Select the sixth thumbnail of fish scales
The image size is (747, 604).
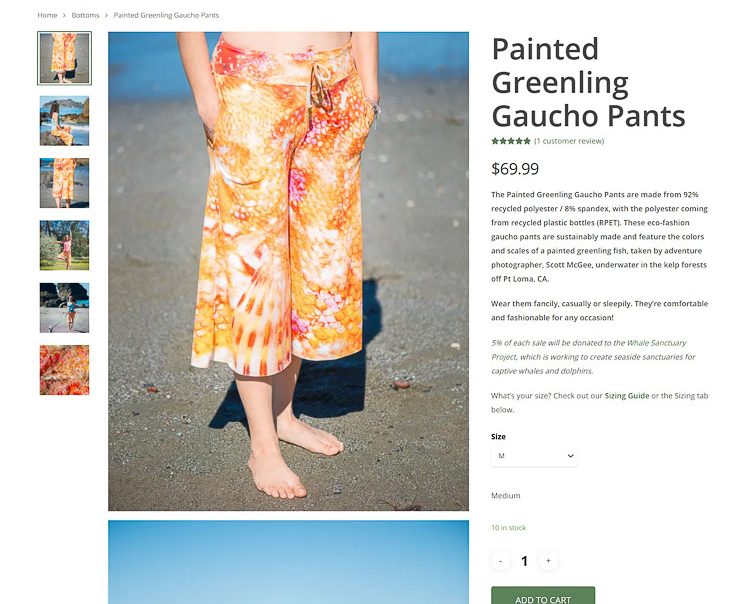click(x=64, y=370)
